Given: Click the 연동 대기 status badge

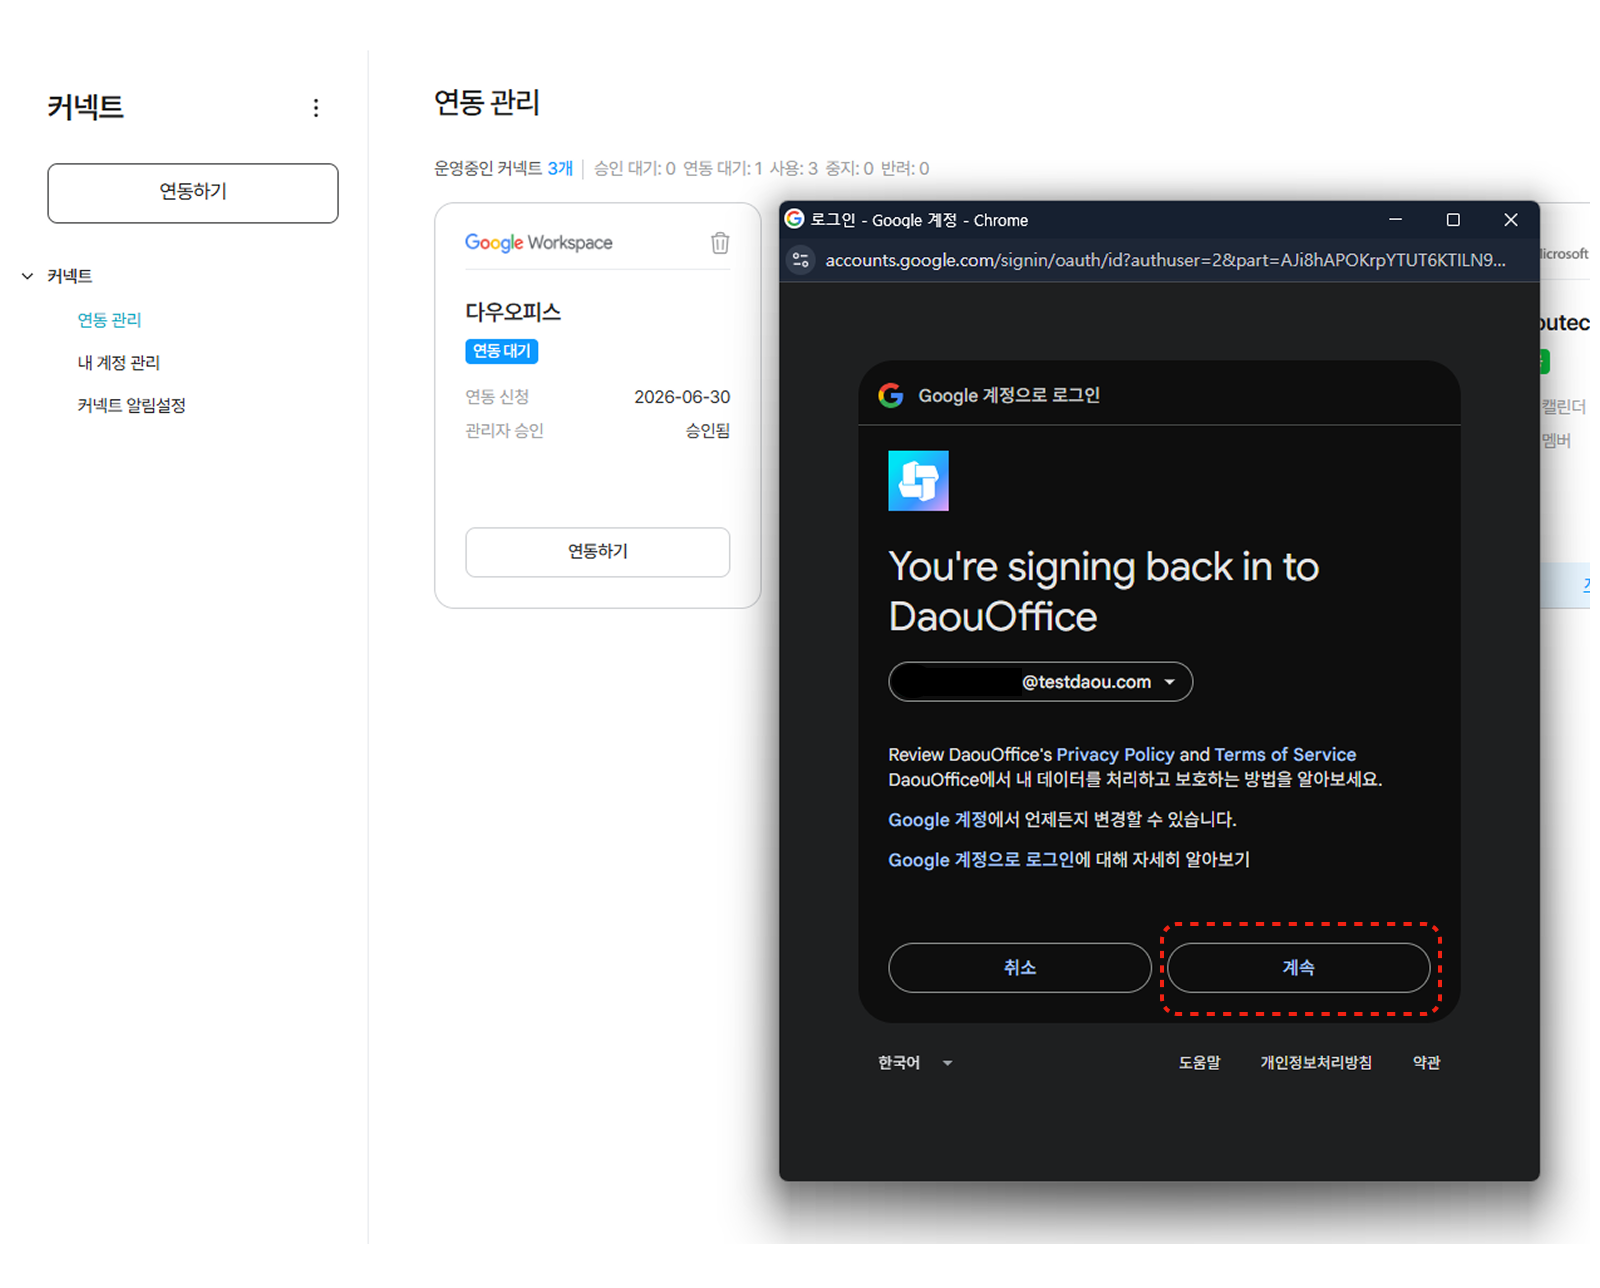Looking at the screenshot, I should tap(502, 351).
